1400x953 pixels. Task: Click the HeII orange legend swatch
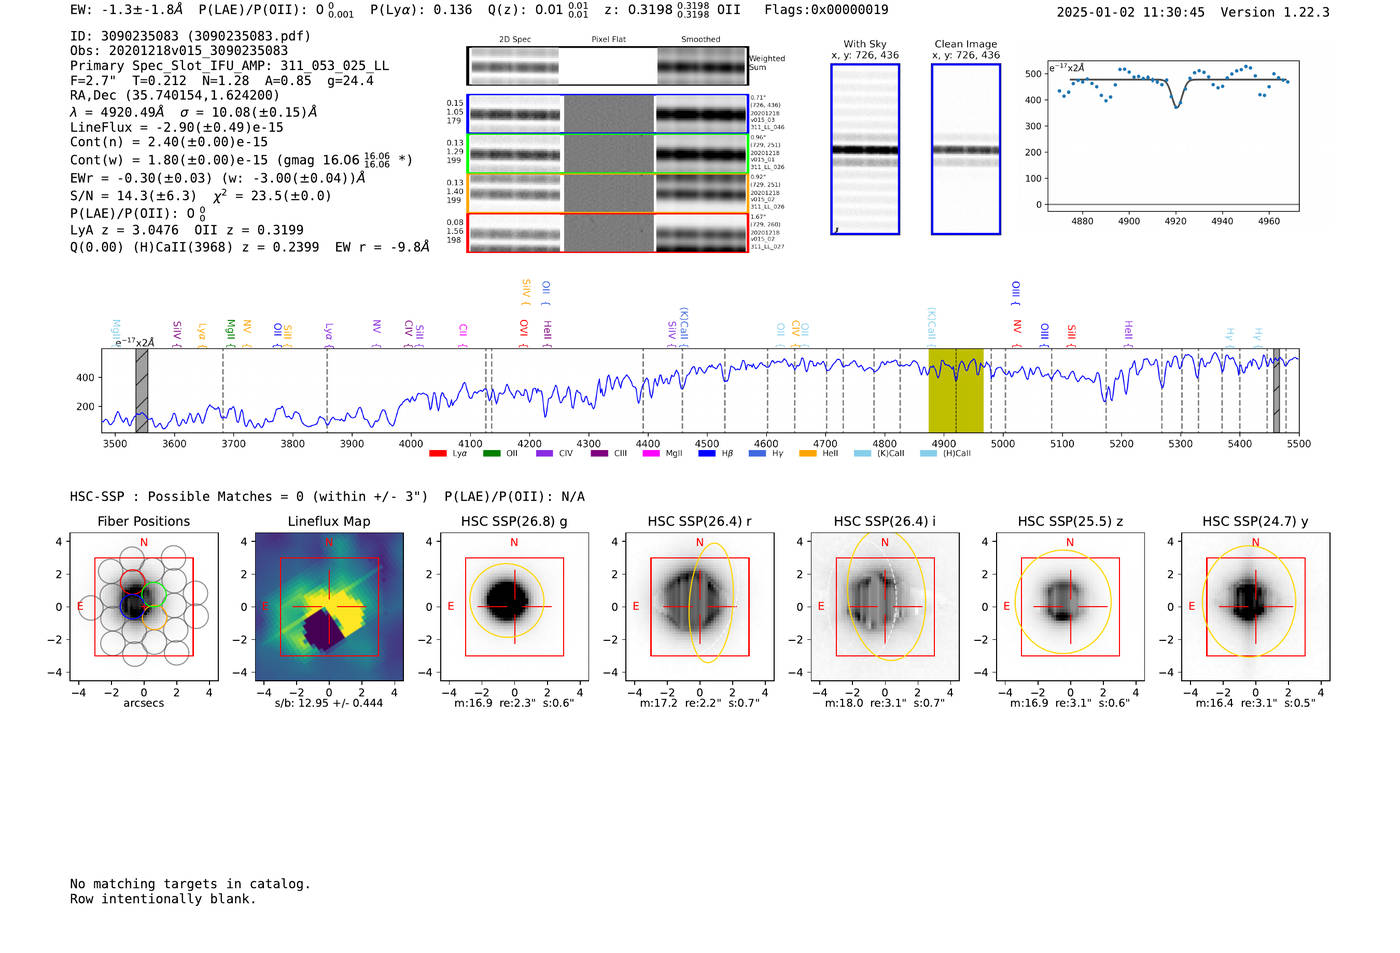(x=808, y=453)
